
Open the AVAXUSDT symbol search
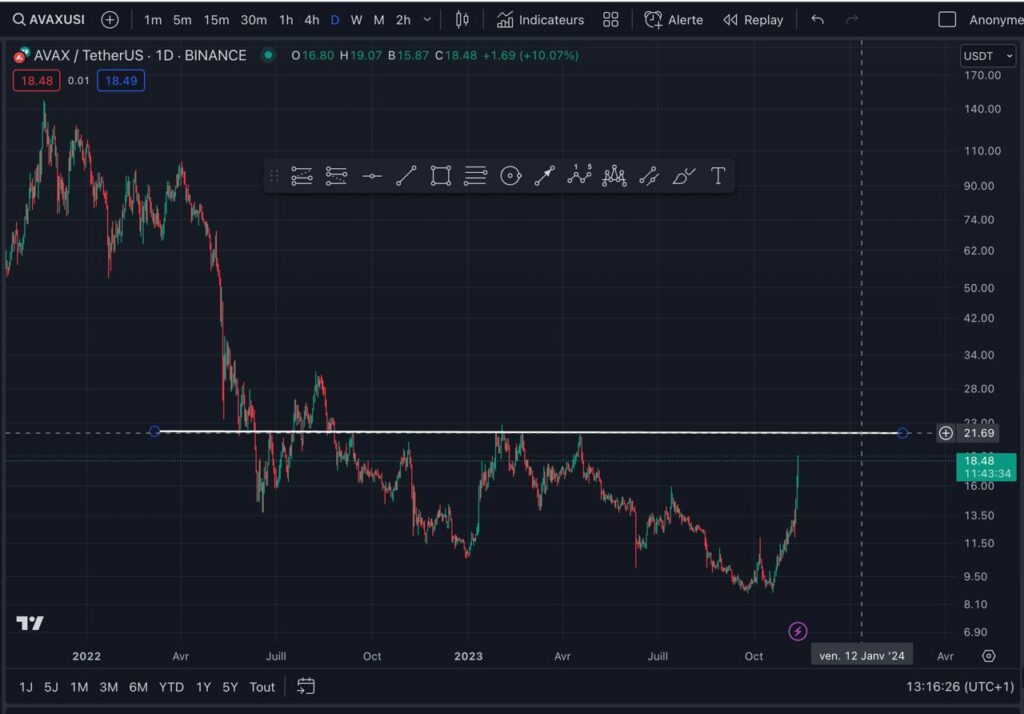pos(49,20)
